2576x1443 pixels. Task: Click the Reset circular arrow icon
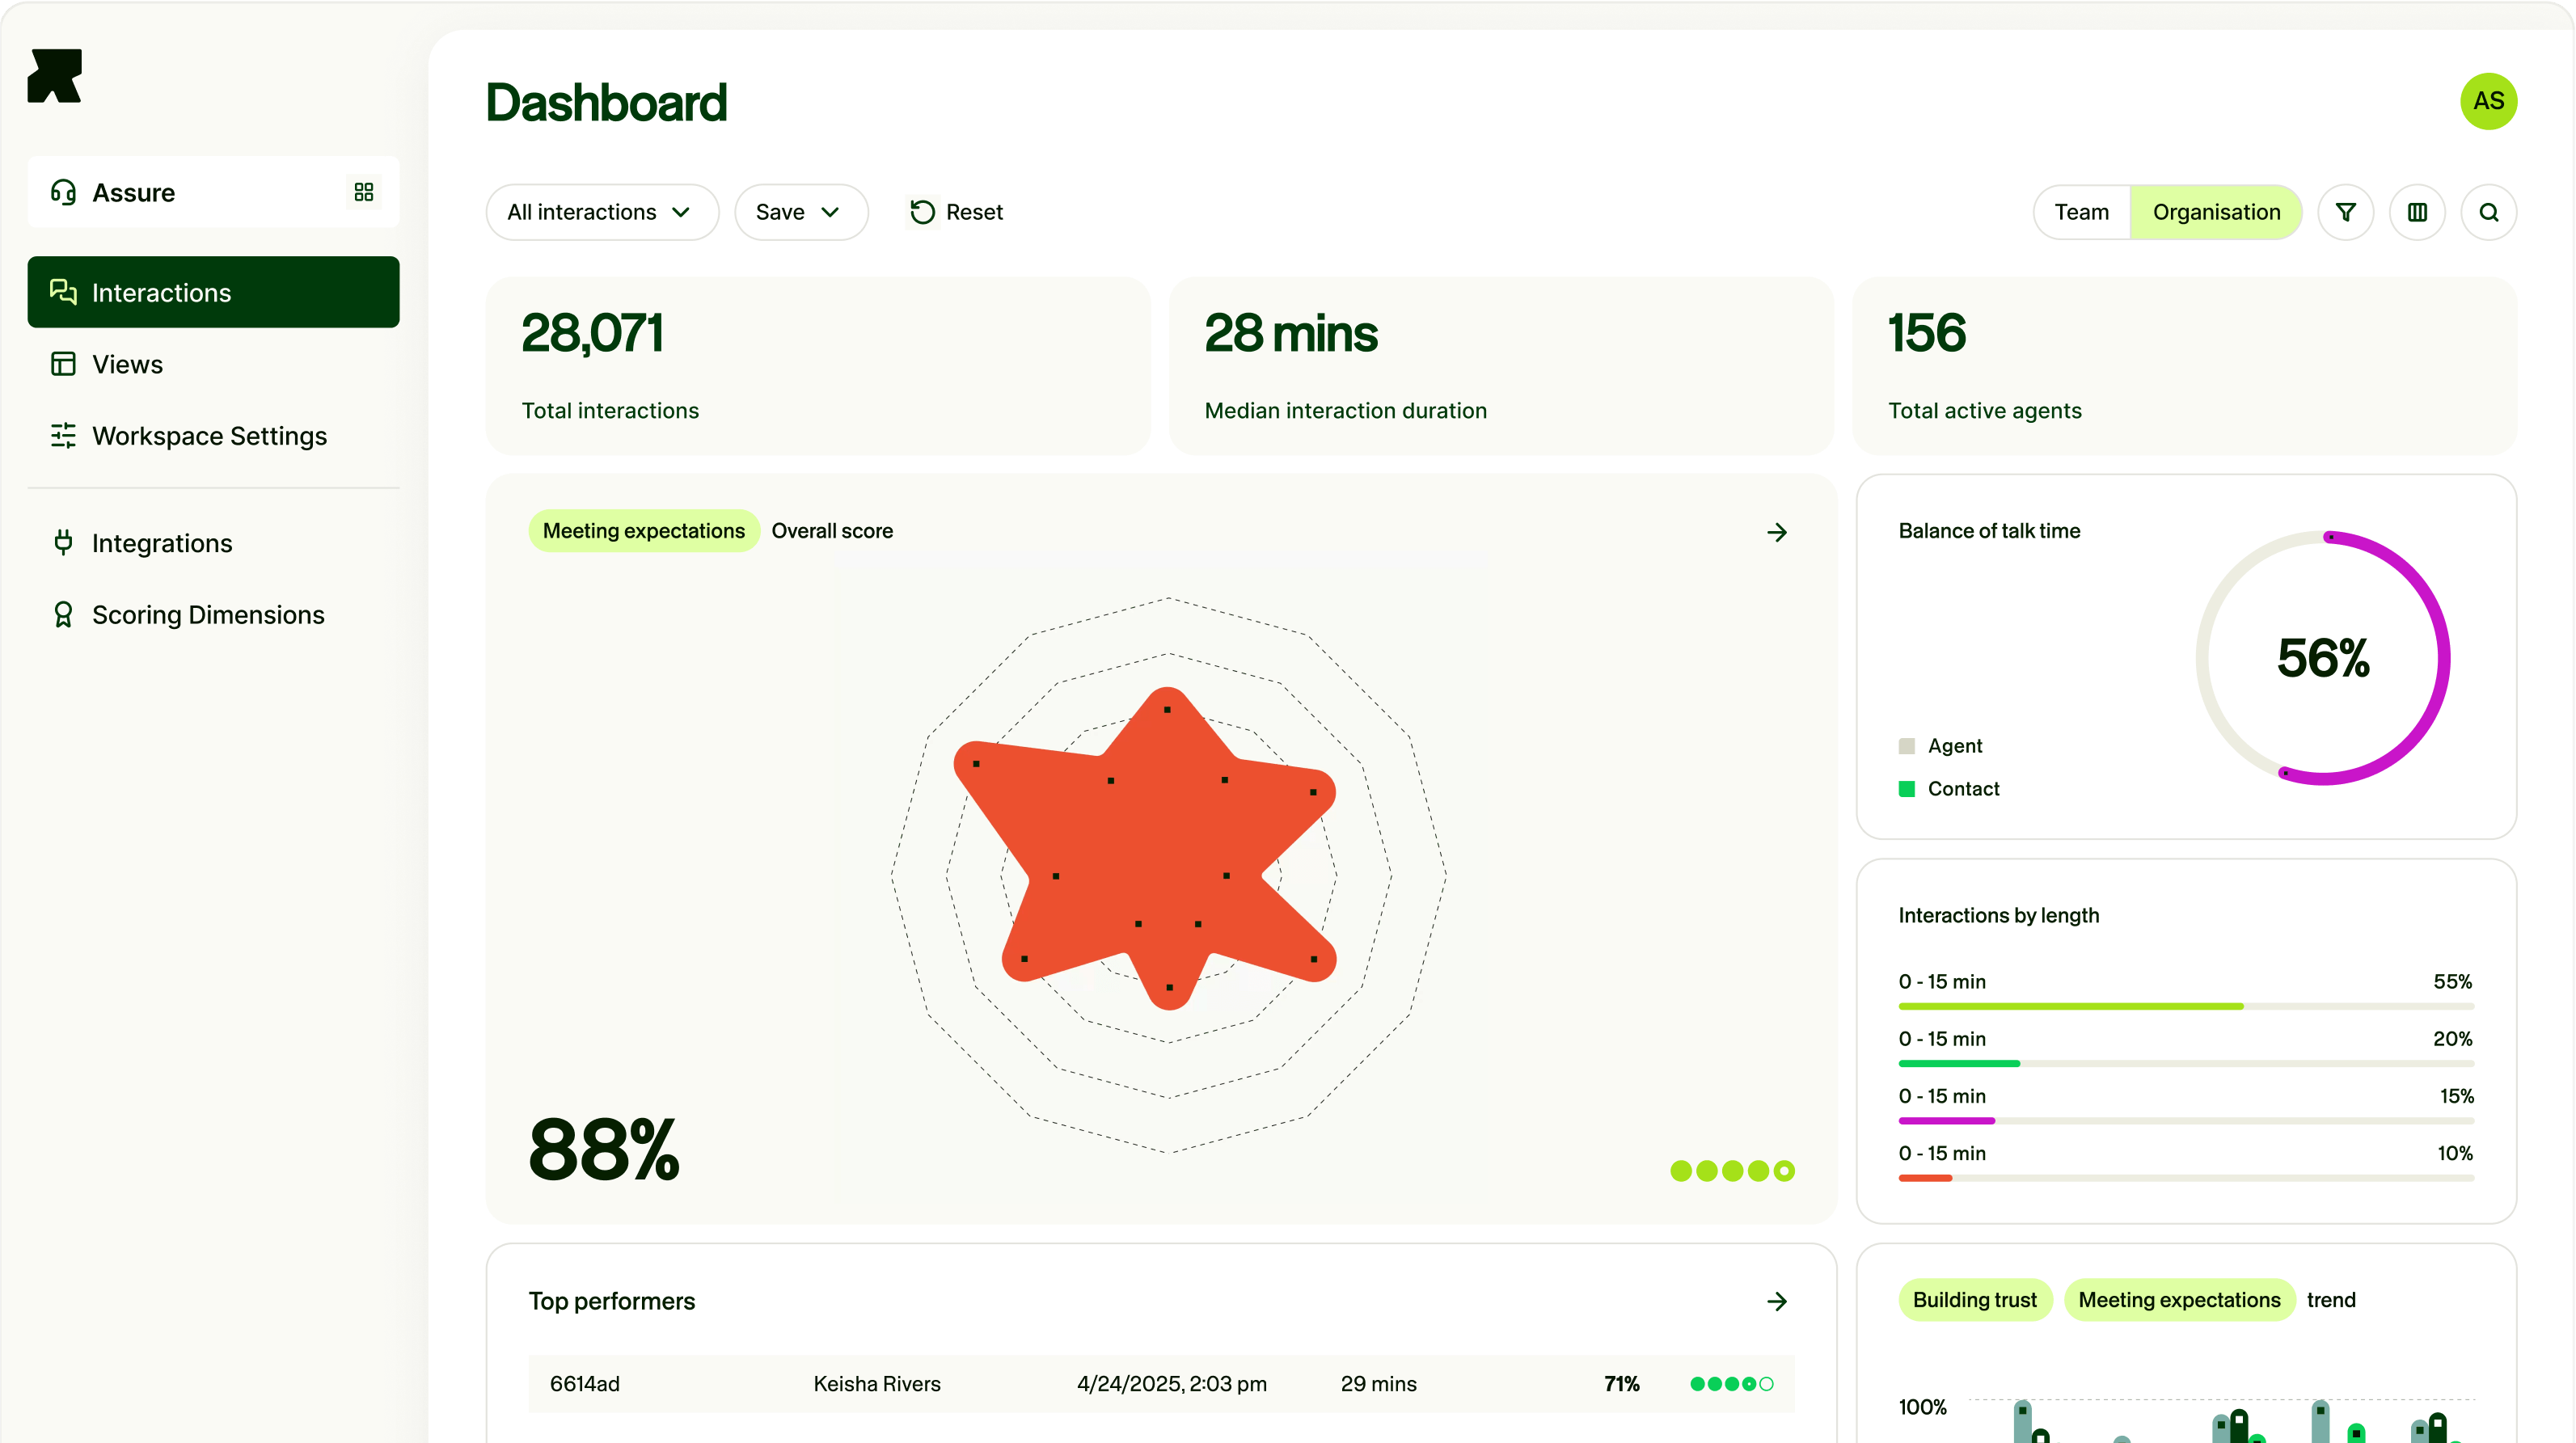click(x=922, y=212)
